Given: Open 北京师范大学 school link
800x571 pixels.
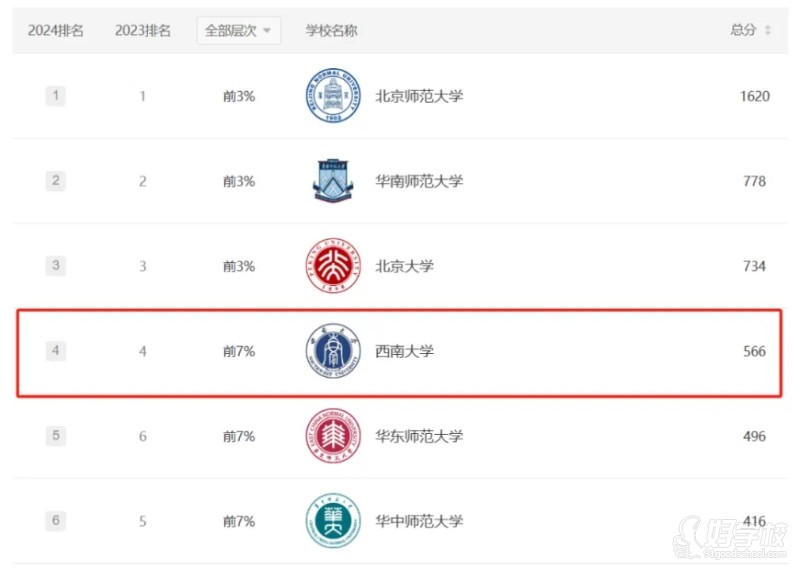Looking at the screenshot, I should 419,96.
